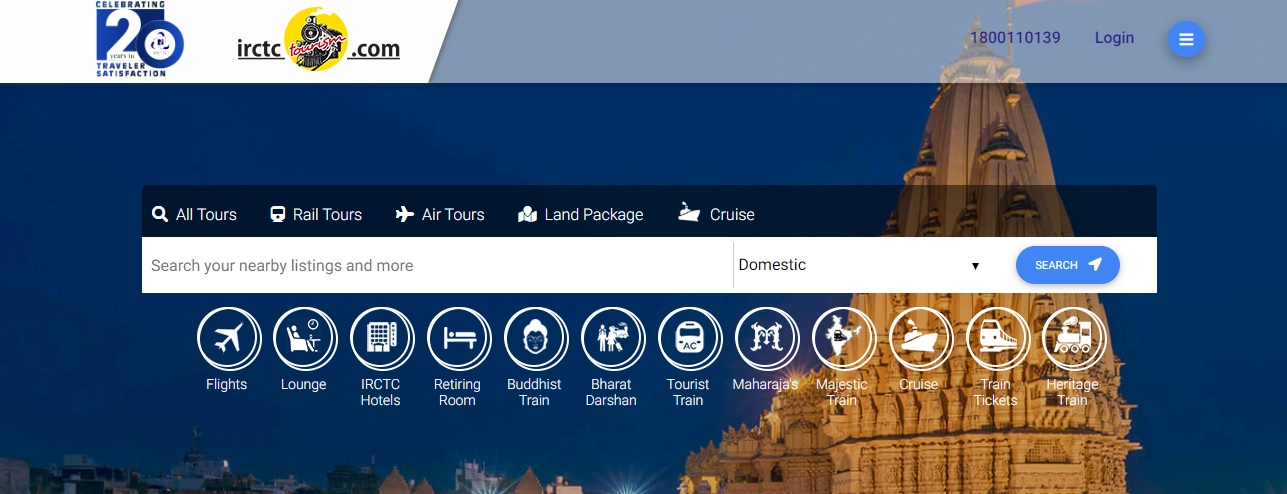Open the Lounge seat icon
Screen dimensions: 1287x494
pyautogui.click(x=306, y=339)
